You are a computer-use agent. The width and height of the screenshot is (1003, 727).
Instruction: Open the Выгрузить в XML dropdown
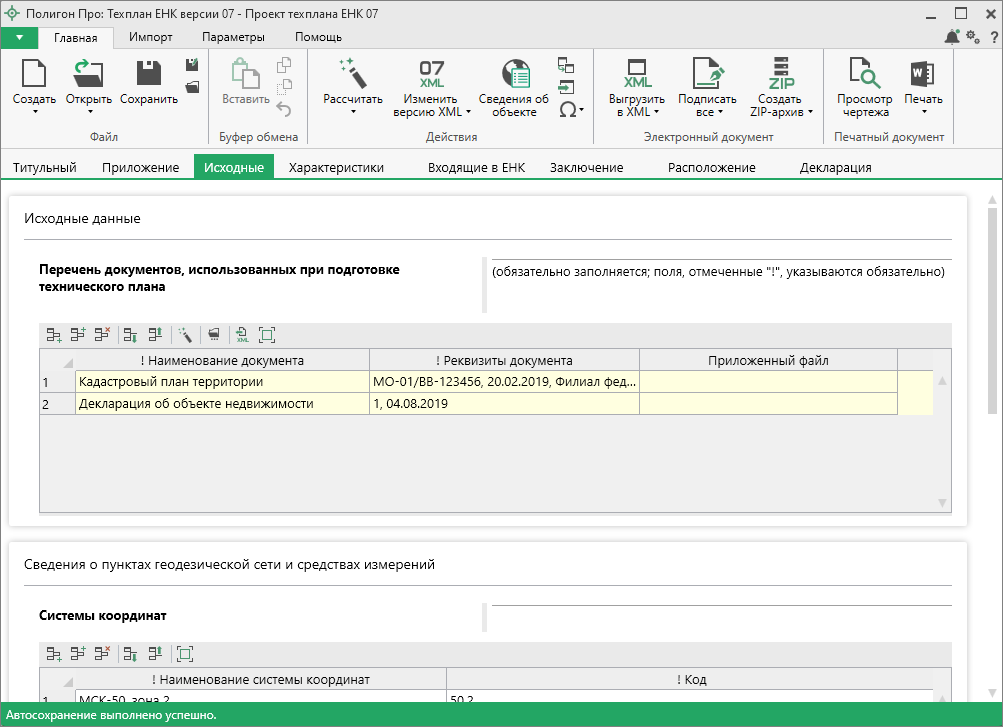click(655, 112)
